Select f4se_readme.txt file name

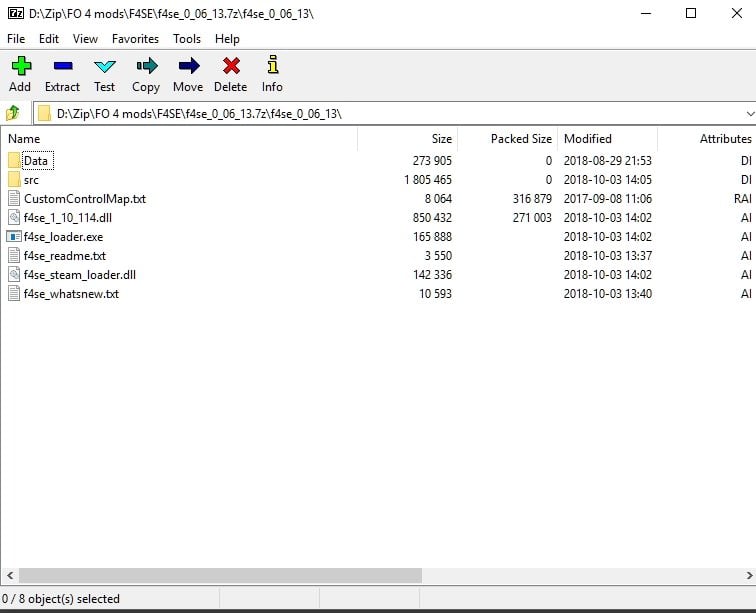click(65, 256)
